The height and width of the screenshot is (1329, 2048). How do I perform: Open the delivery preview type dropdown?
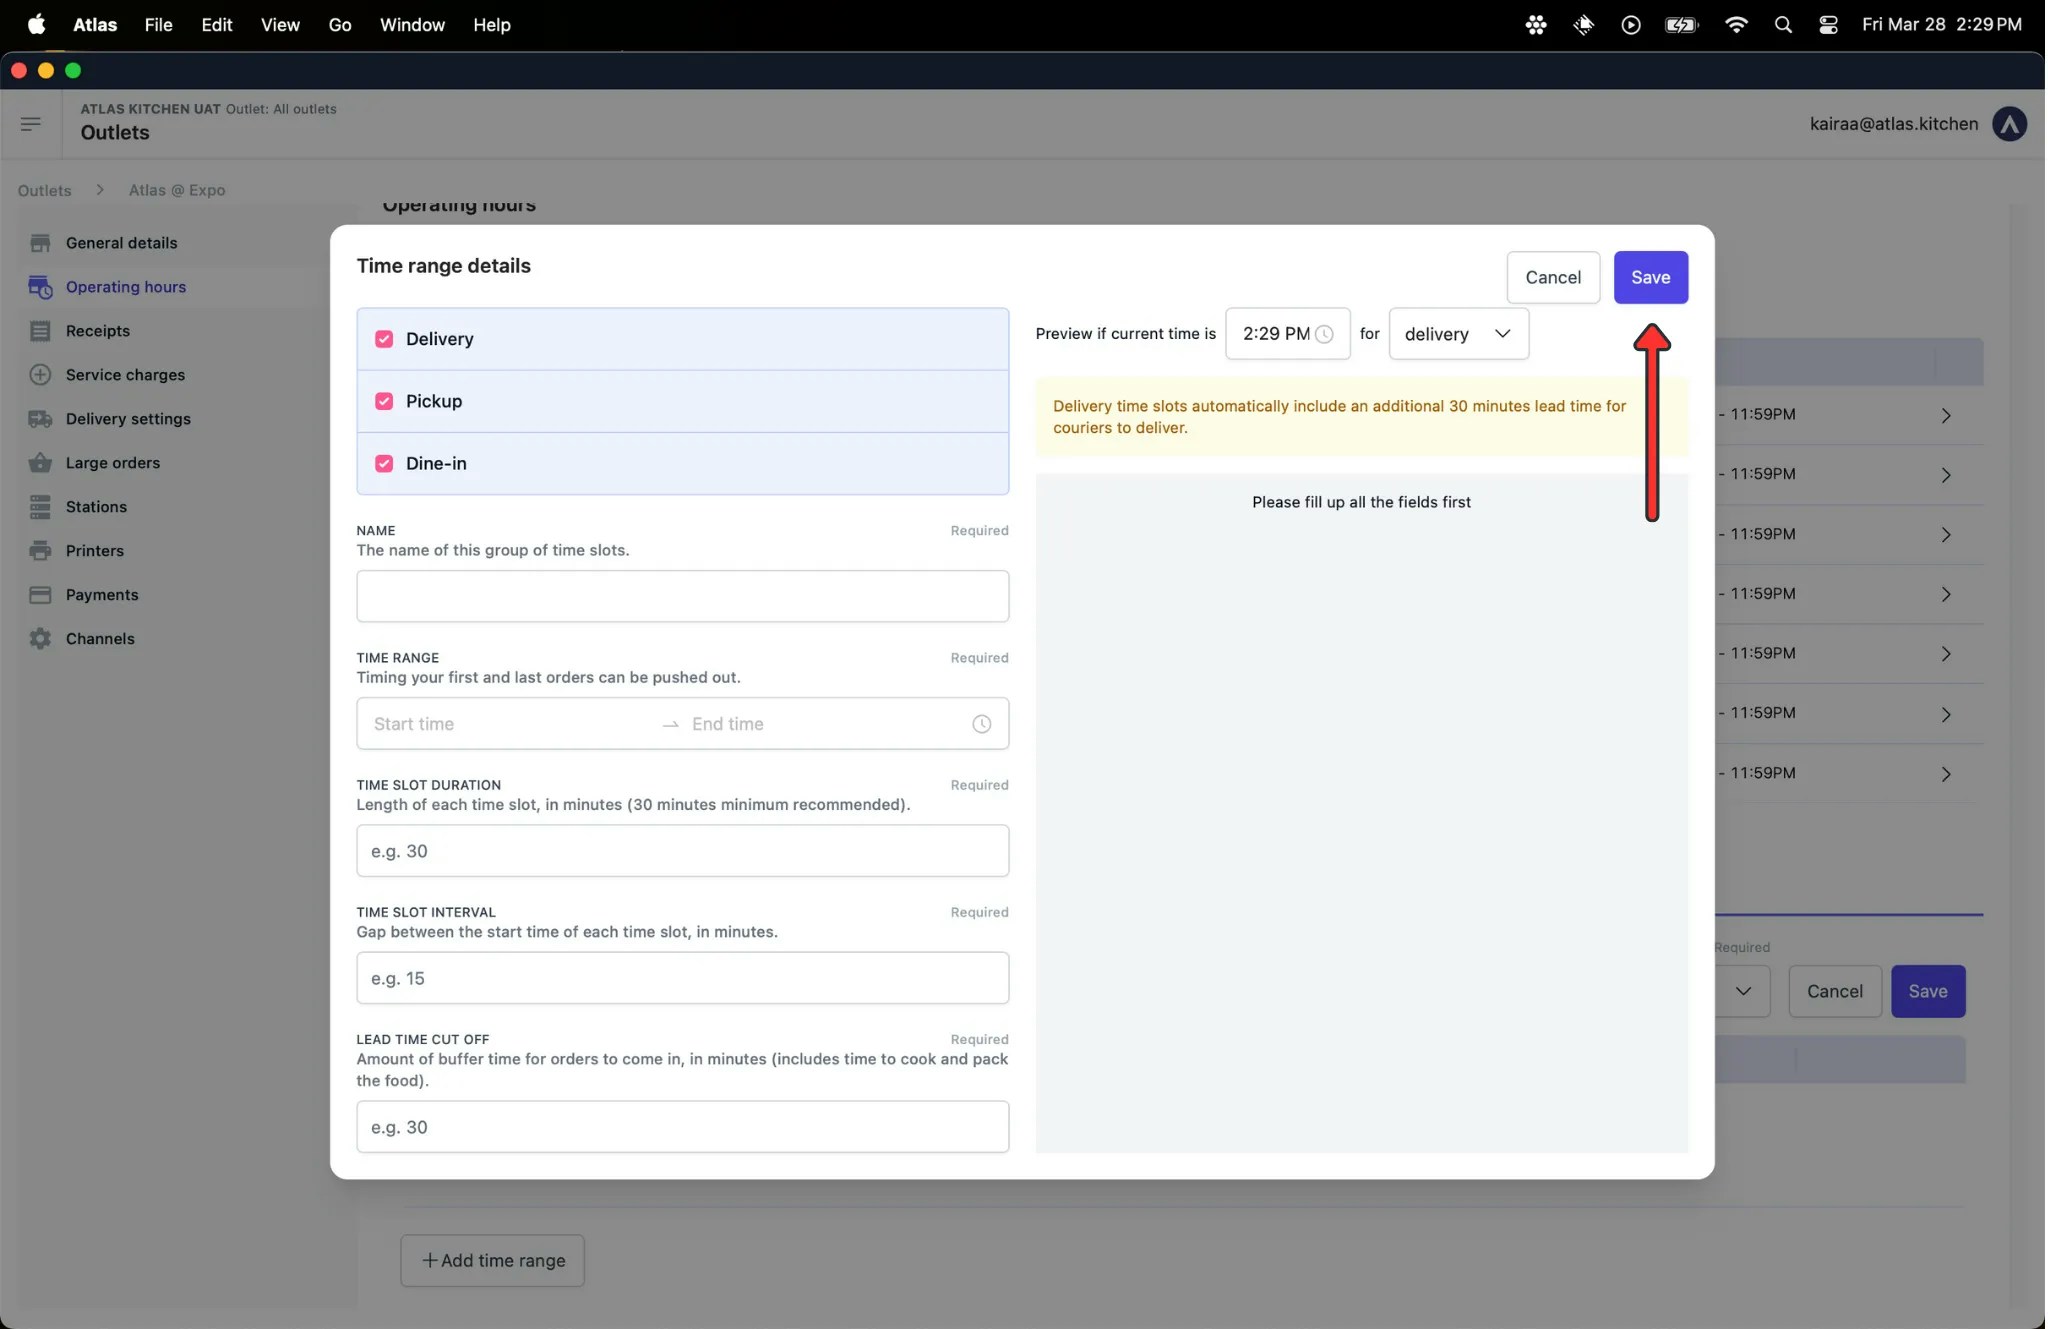click(1457, 334)
